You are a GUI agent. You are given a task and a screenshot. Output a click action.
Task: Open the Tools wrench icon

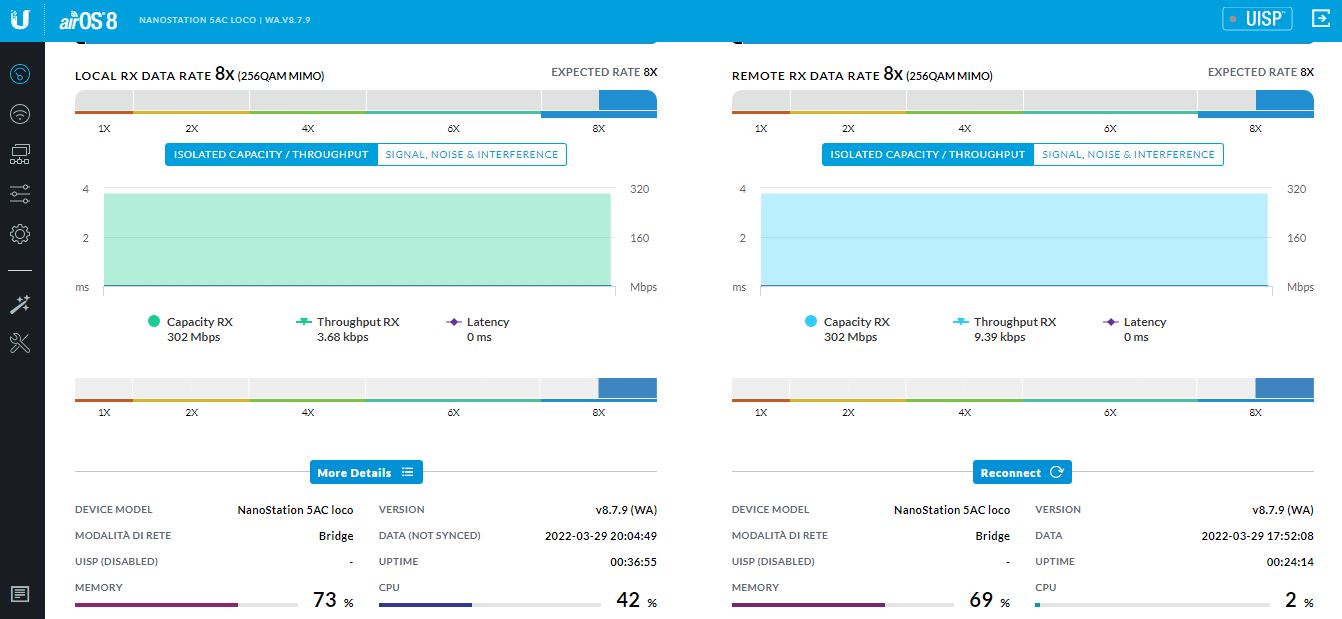tap(20, 344)
